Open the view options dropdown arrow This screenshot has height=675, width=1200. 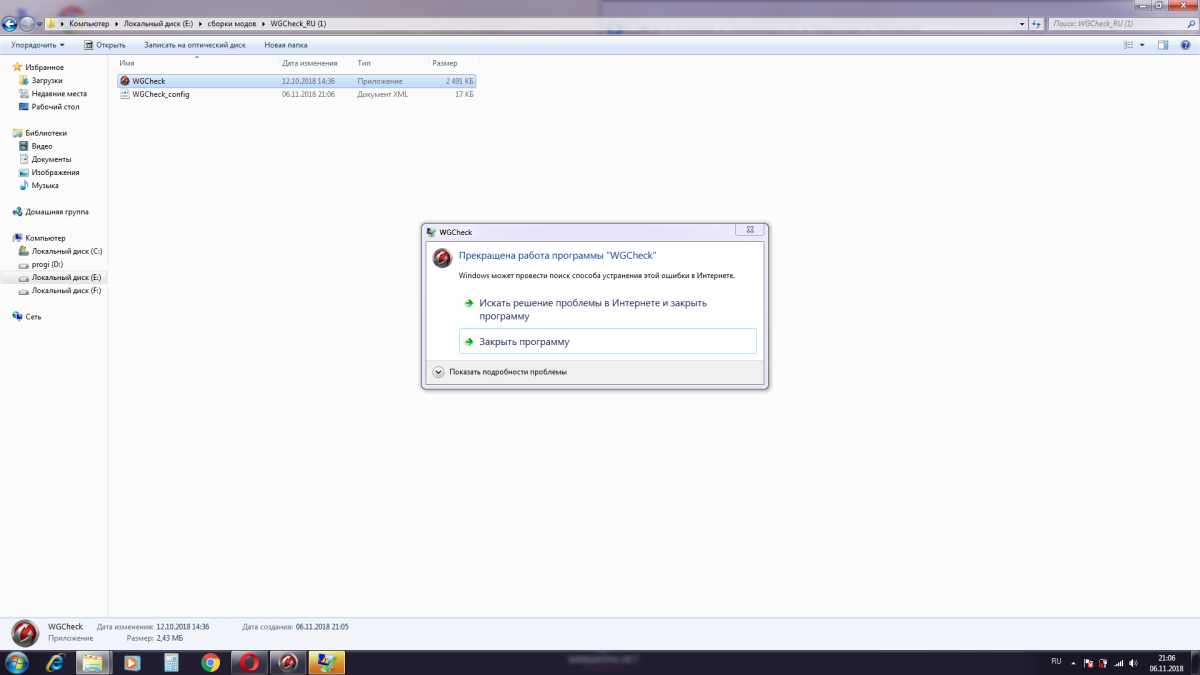[1142, 45]
